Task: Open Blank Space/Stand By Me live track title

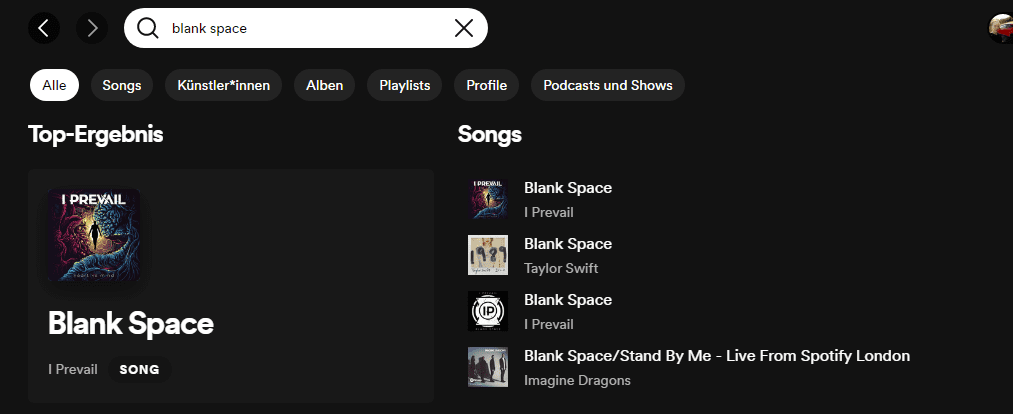Action: pos(716,356)
